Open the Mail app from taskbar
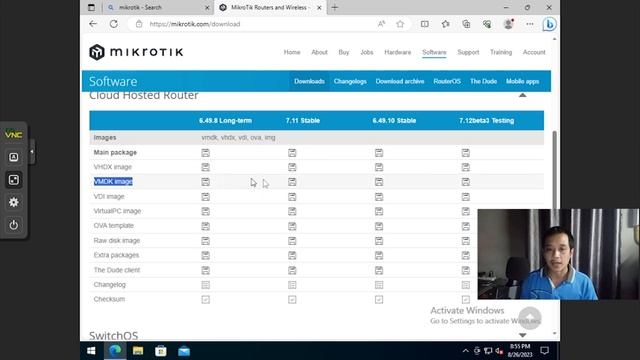This screenshot has width=640, height=360. pos(184,351)
